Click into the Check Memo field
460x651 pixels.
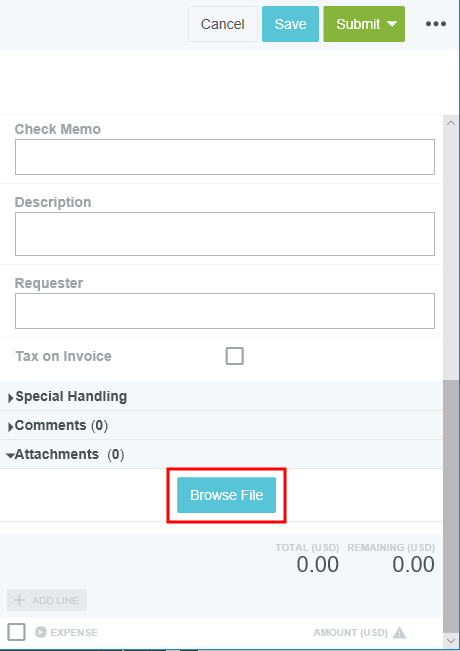(225, 157)
